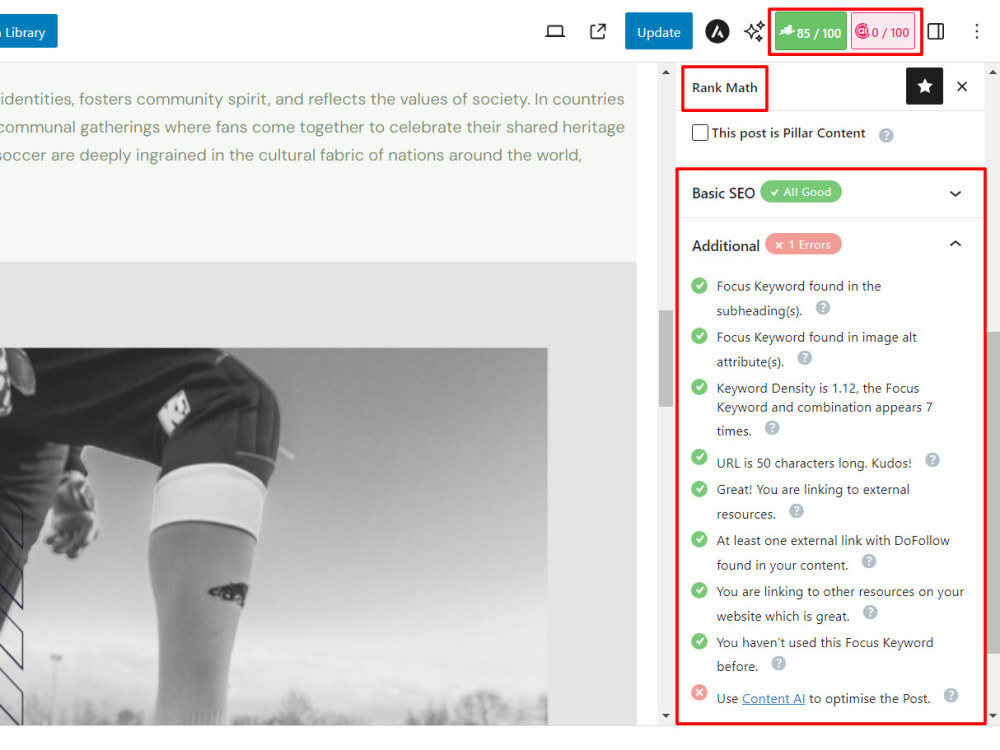Screen dimensions: 1000x750
Task: Open the three-dot options menu
Action: (x=976, y=31)
